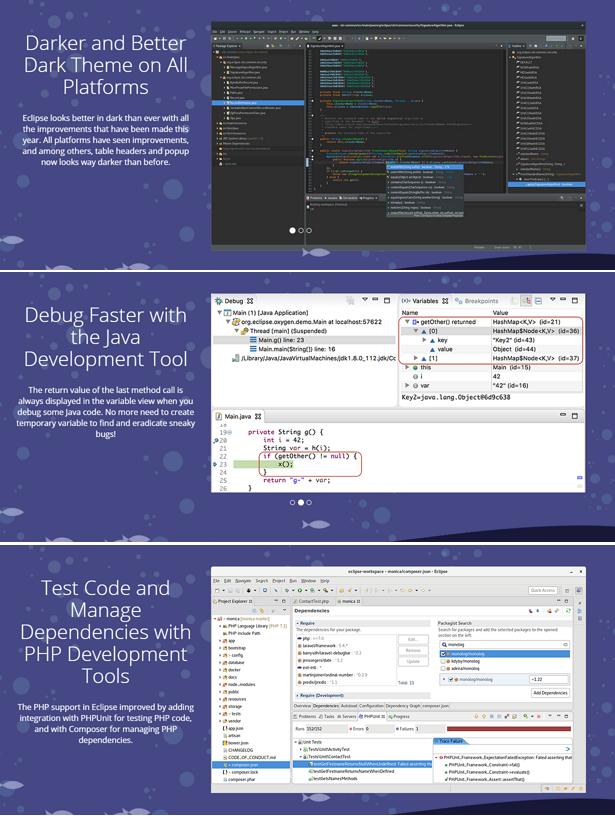Click the Trace Failure filter arrow icon
The image size is (615, 822).
point(567,749)
